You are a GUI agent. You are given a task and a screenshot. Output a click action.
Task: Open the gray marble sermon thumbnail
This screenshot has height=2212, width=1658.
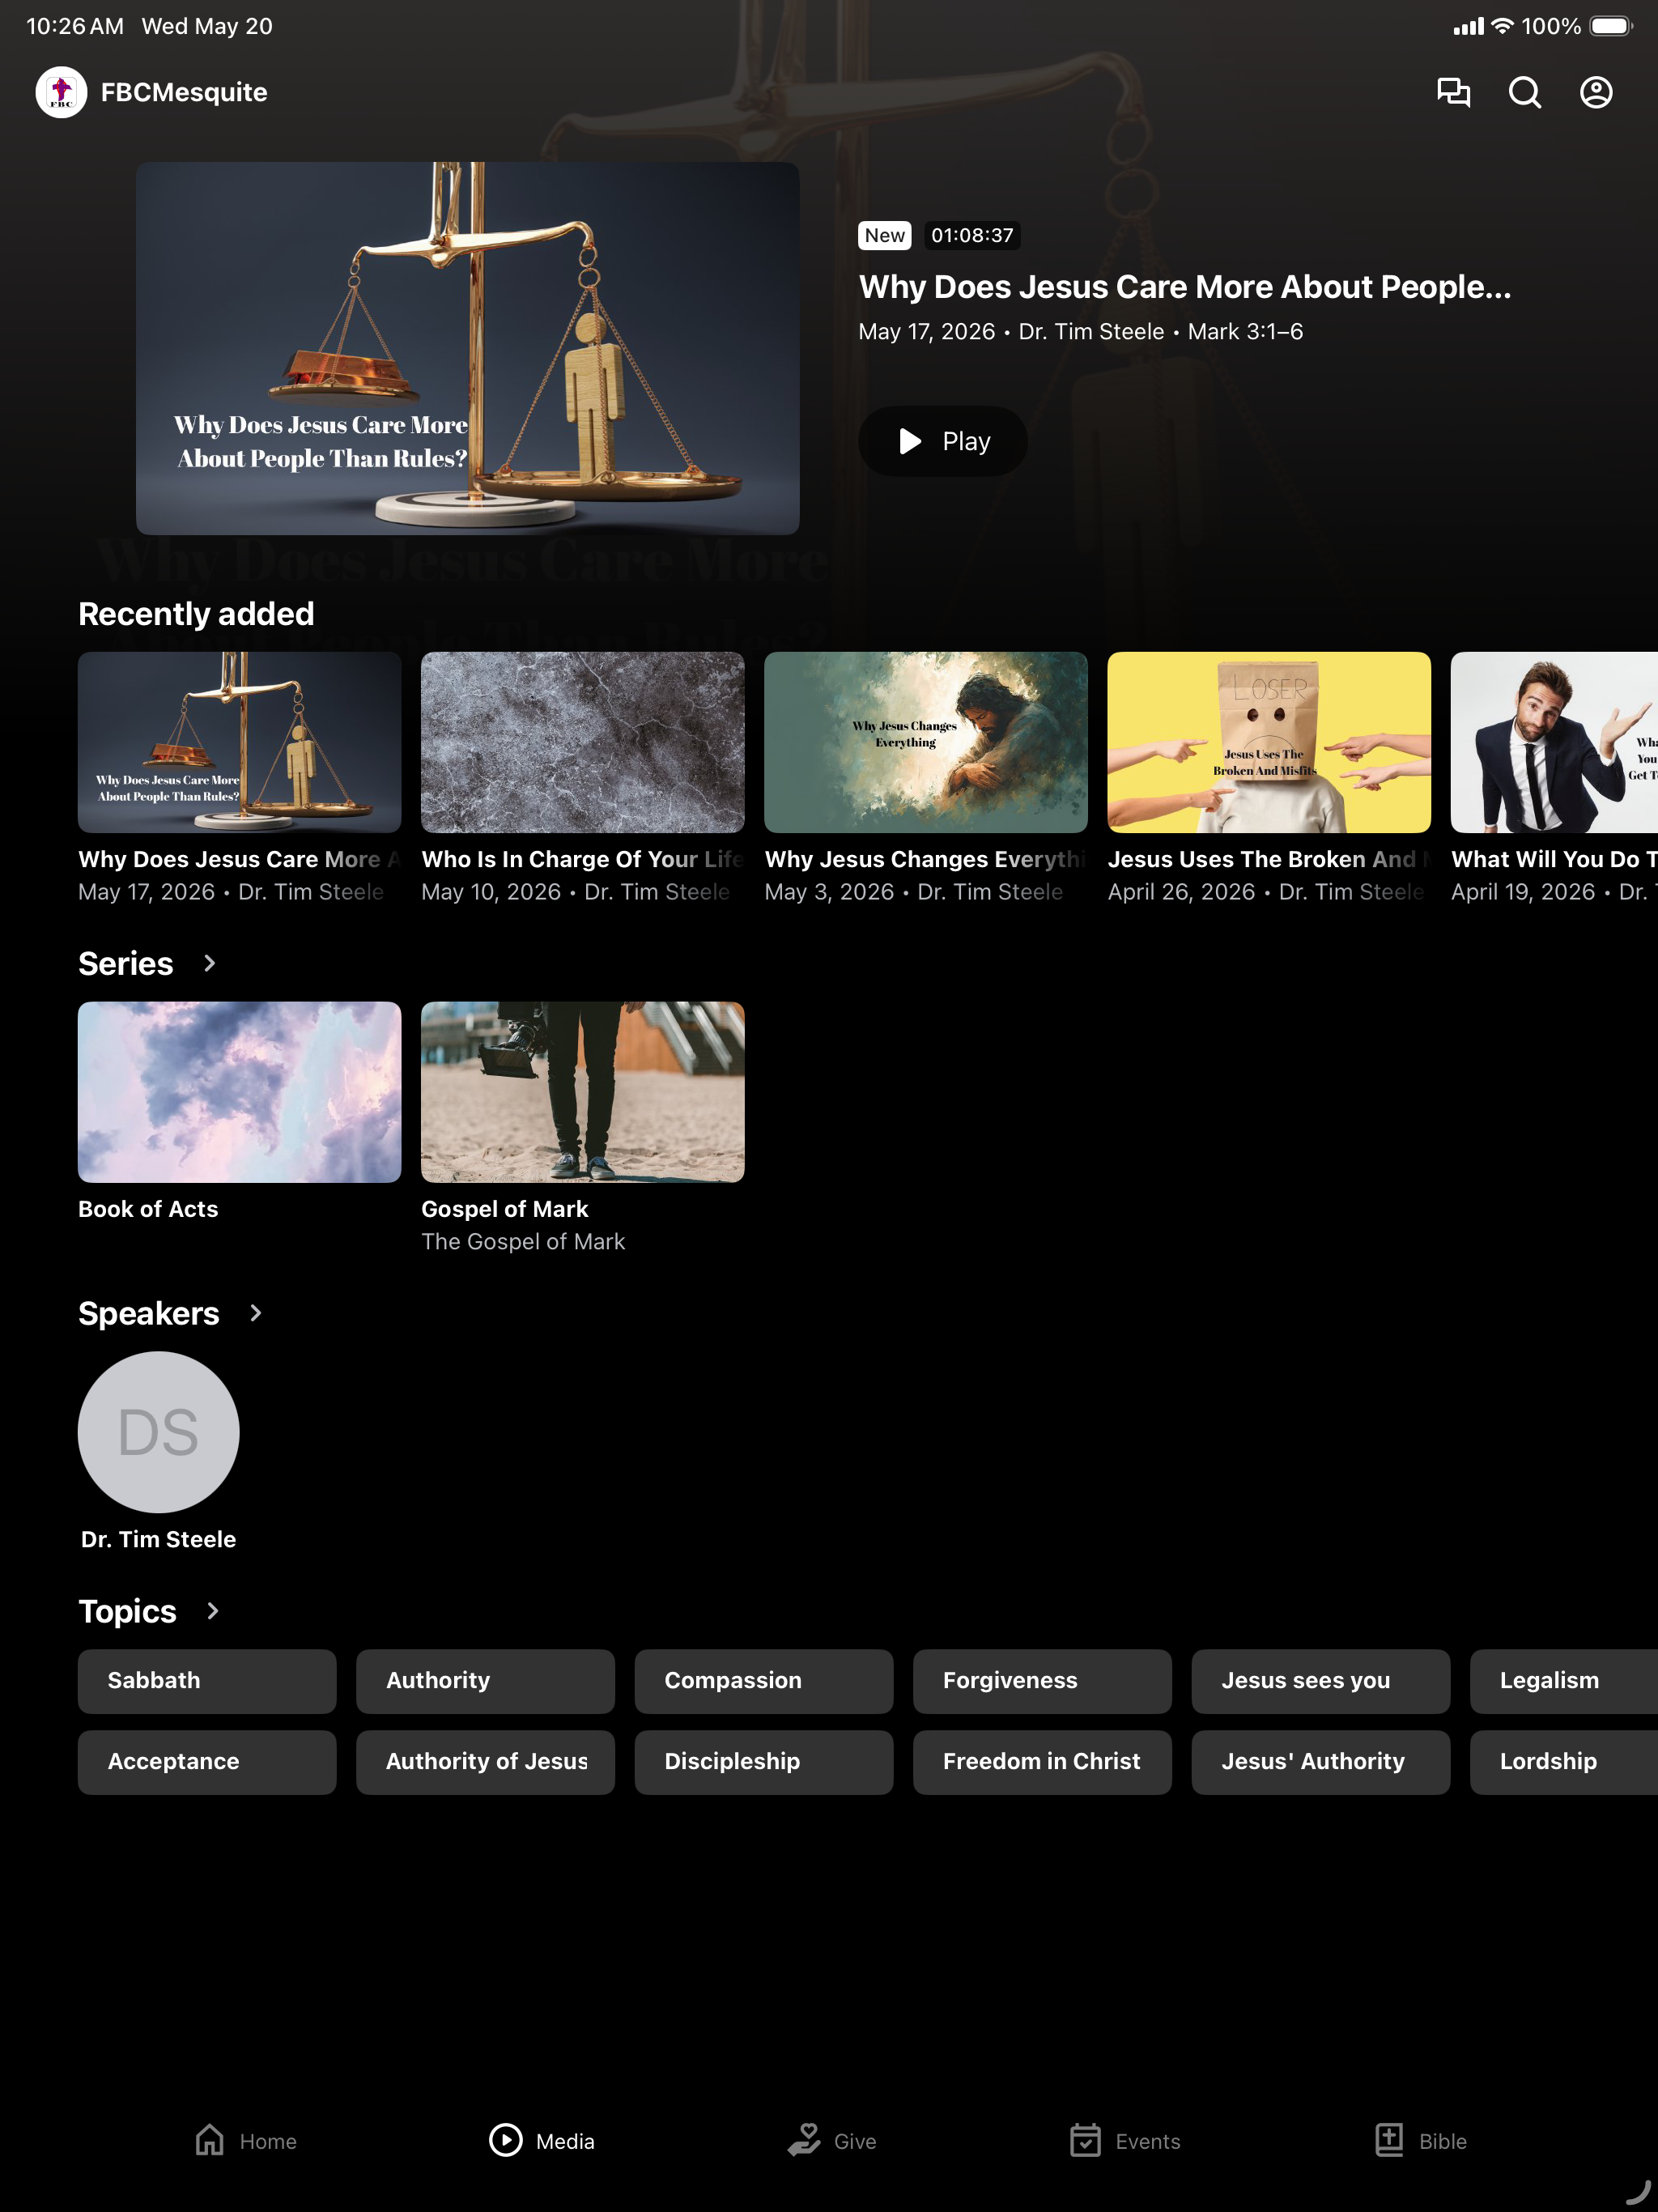583,742
